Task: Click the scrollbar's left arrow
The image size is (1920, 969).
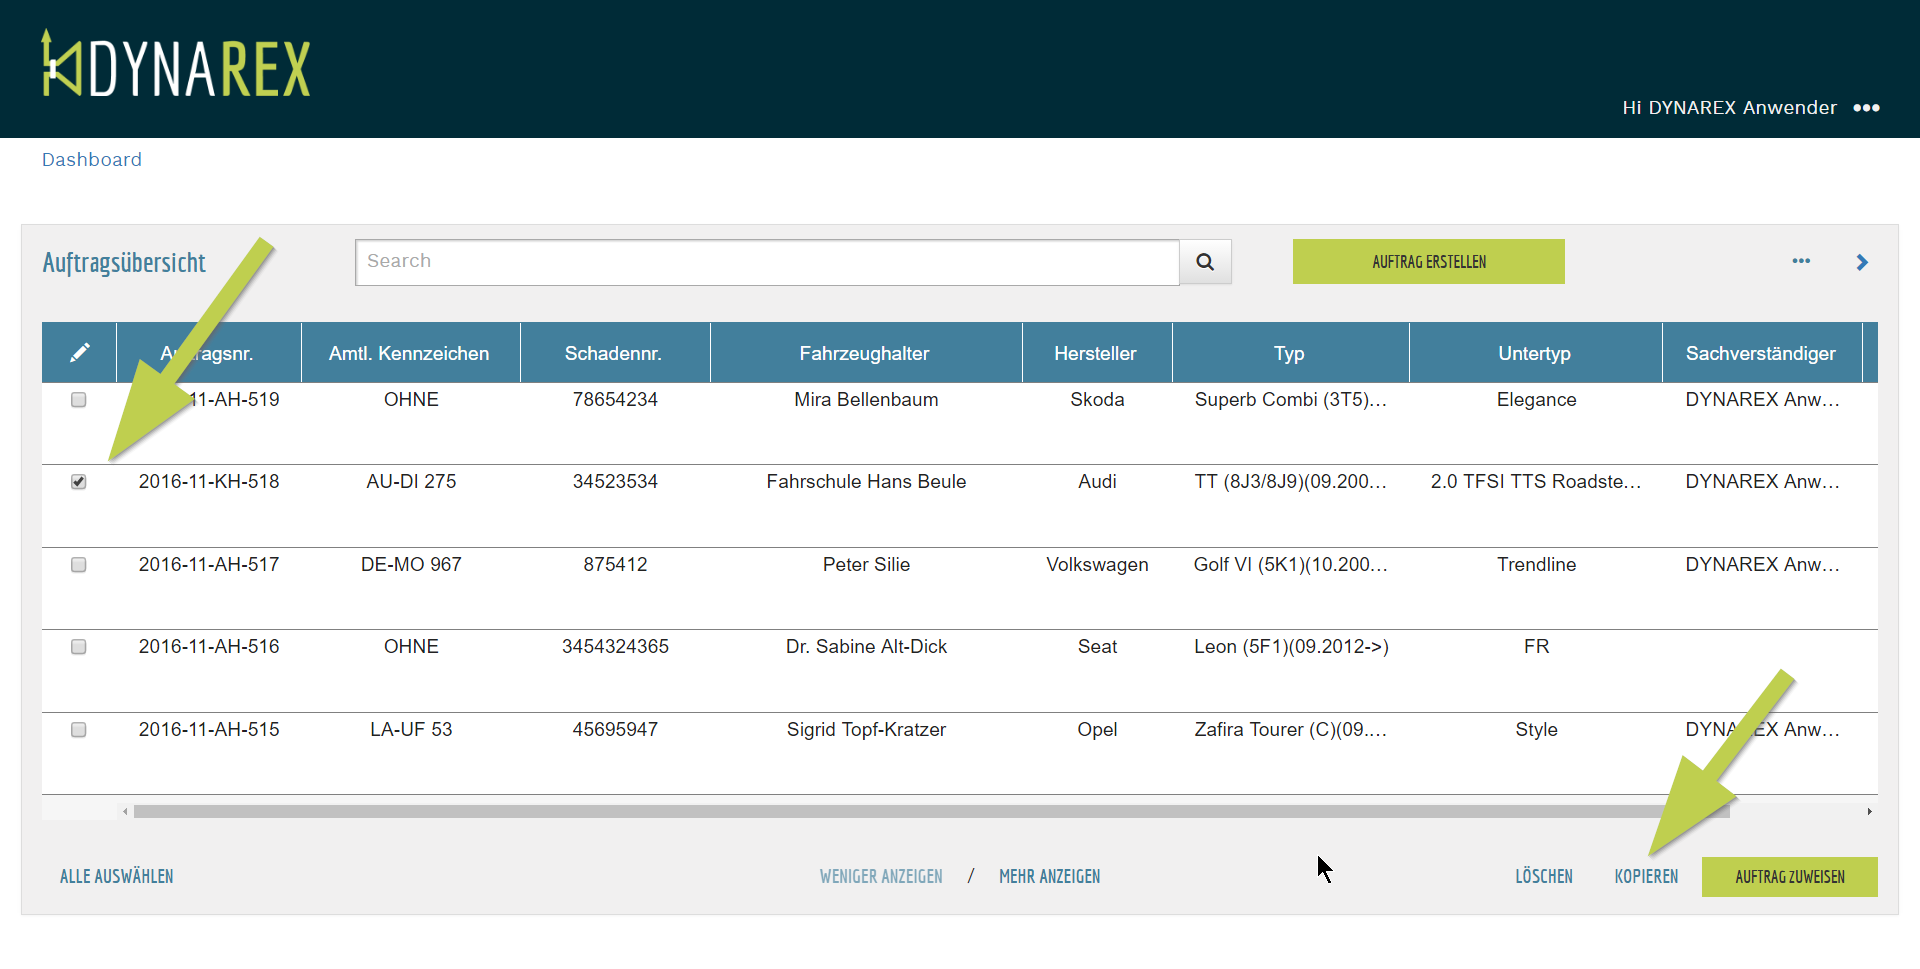Action: [x=125, y=812]
